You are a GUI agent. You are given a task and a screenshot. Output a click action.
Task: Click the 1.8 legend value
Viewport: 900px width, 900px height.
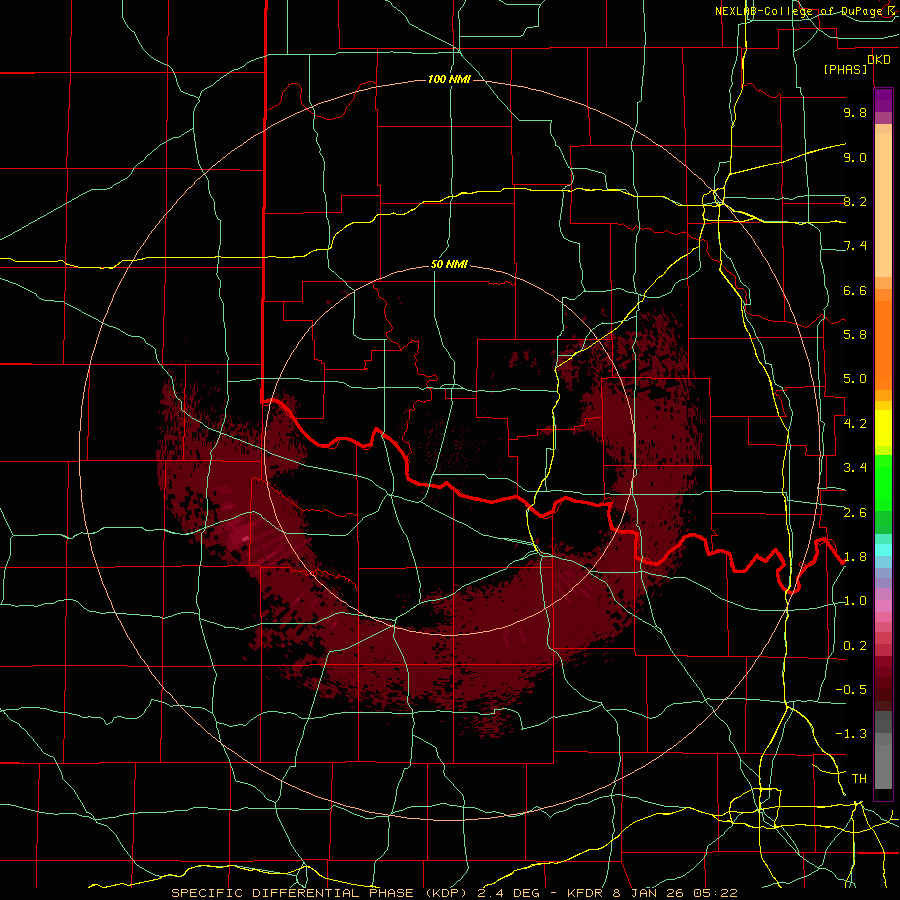[x=855, y=557]
